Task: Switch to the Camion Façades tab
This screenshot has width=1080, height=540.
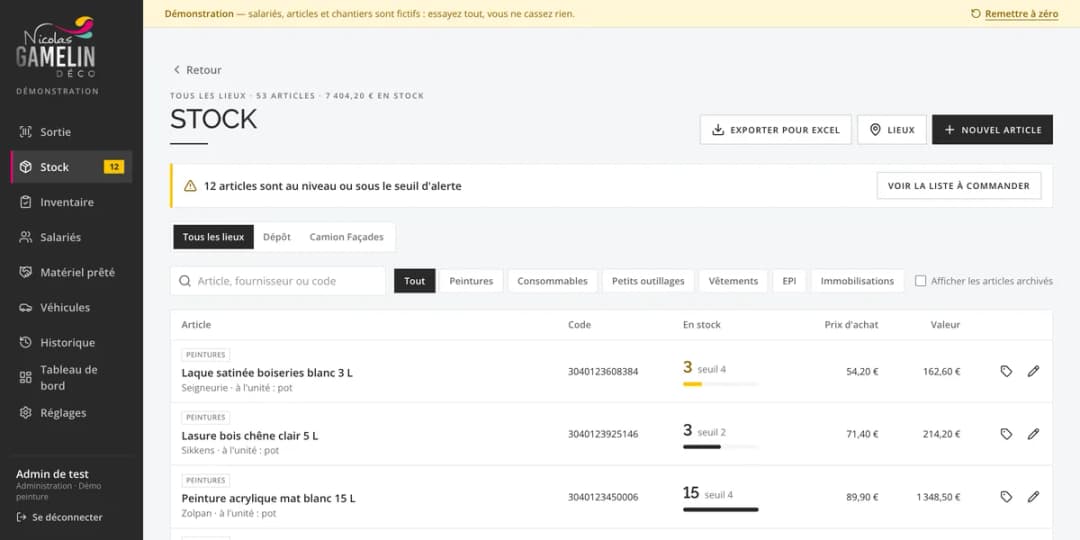Action: (x=346, y=237)
